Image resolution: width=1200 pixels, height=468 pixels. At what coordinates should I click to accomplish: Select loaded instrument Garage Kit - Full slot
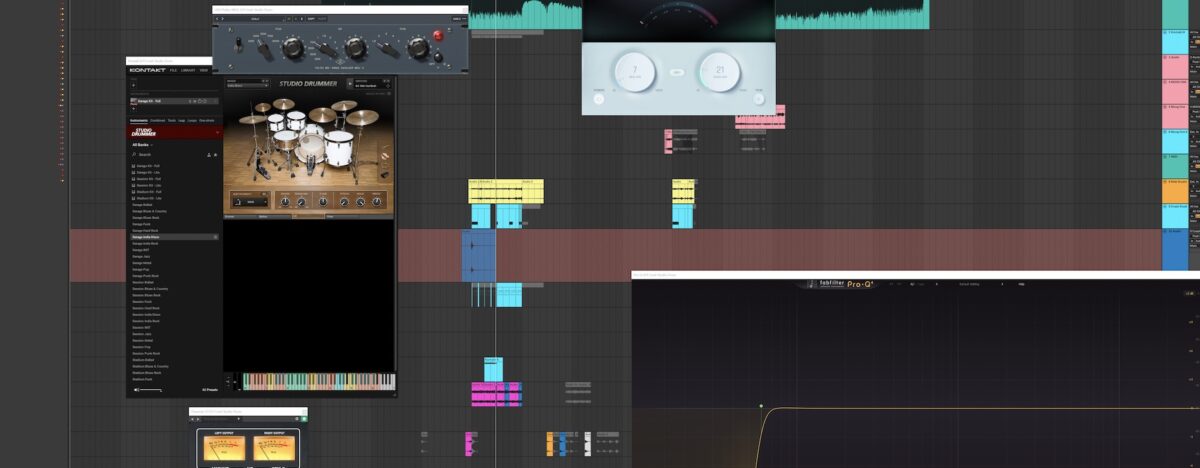pyautogui.click(x=173, y=101)
